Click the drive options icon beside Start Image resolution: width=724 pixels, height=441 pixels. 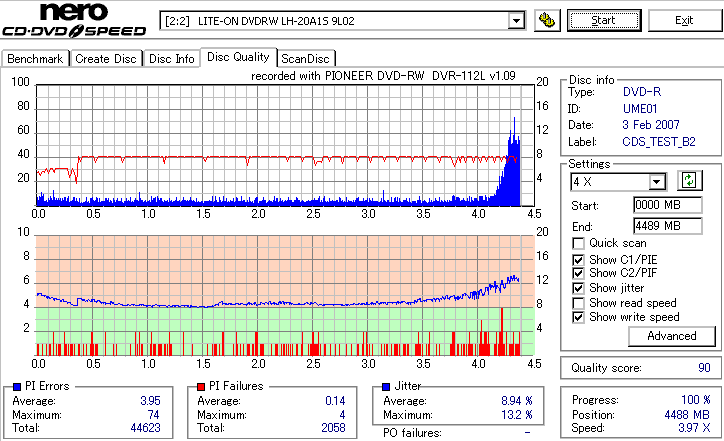[547, 21]
